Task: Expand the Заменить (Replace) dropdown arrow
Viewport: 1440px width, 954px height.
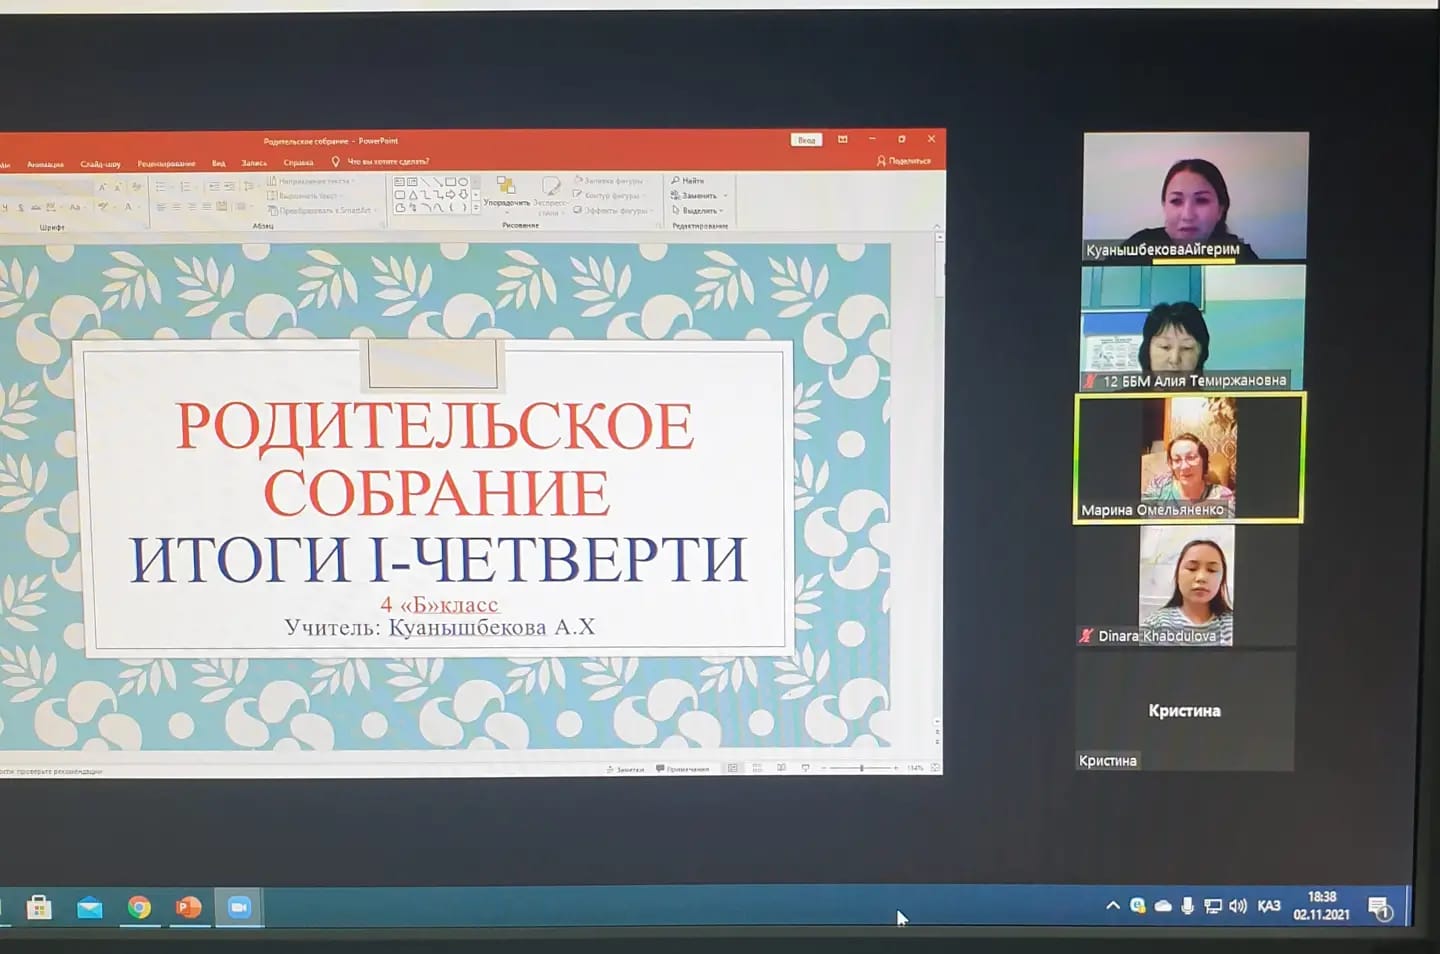Action: 725,196
